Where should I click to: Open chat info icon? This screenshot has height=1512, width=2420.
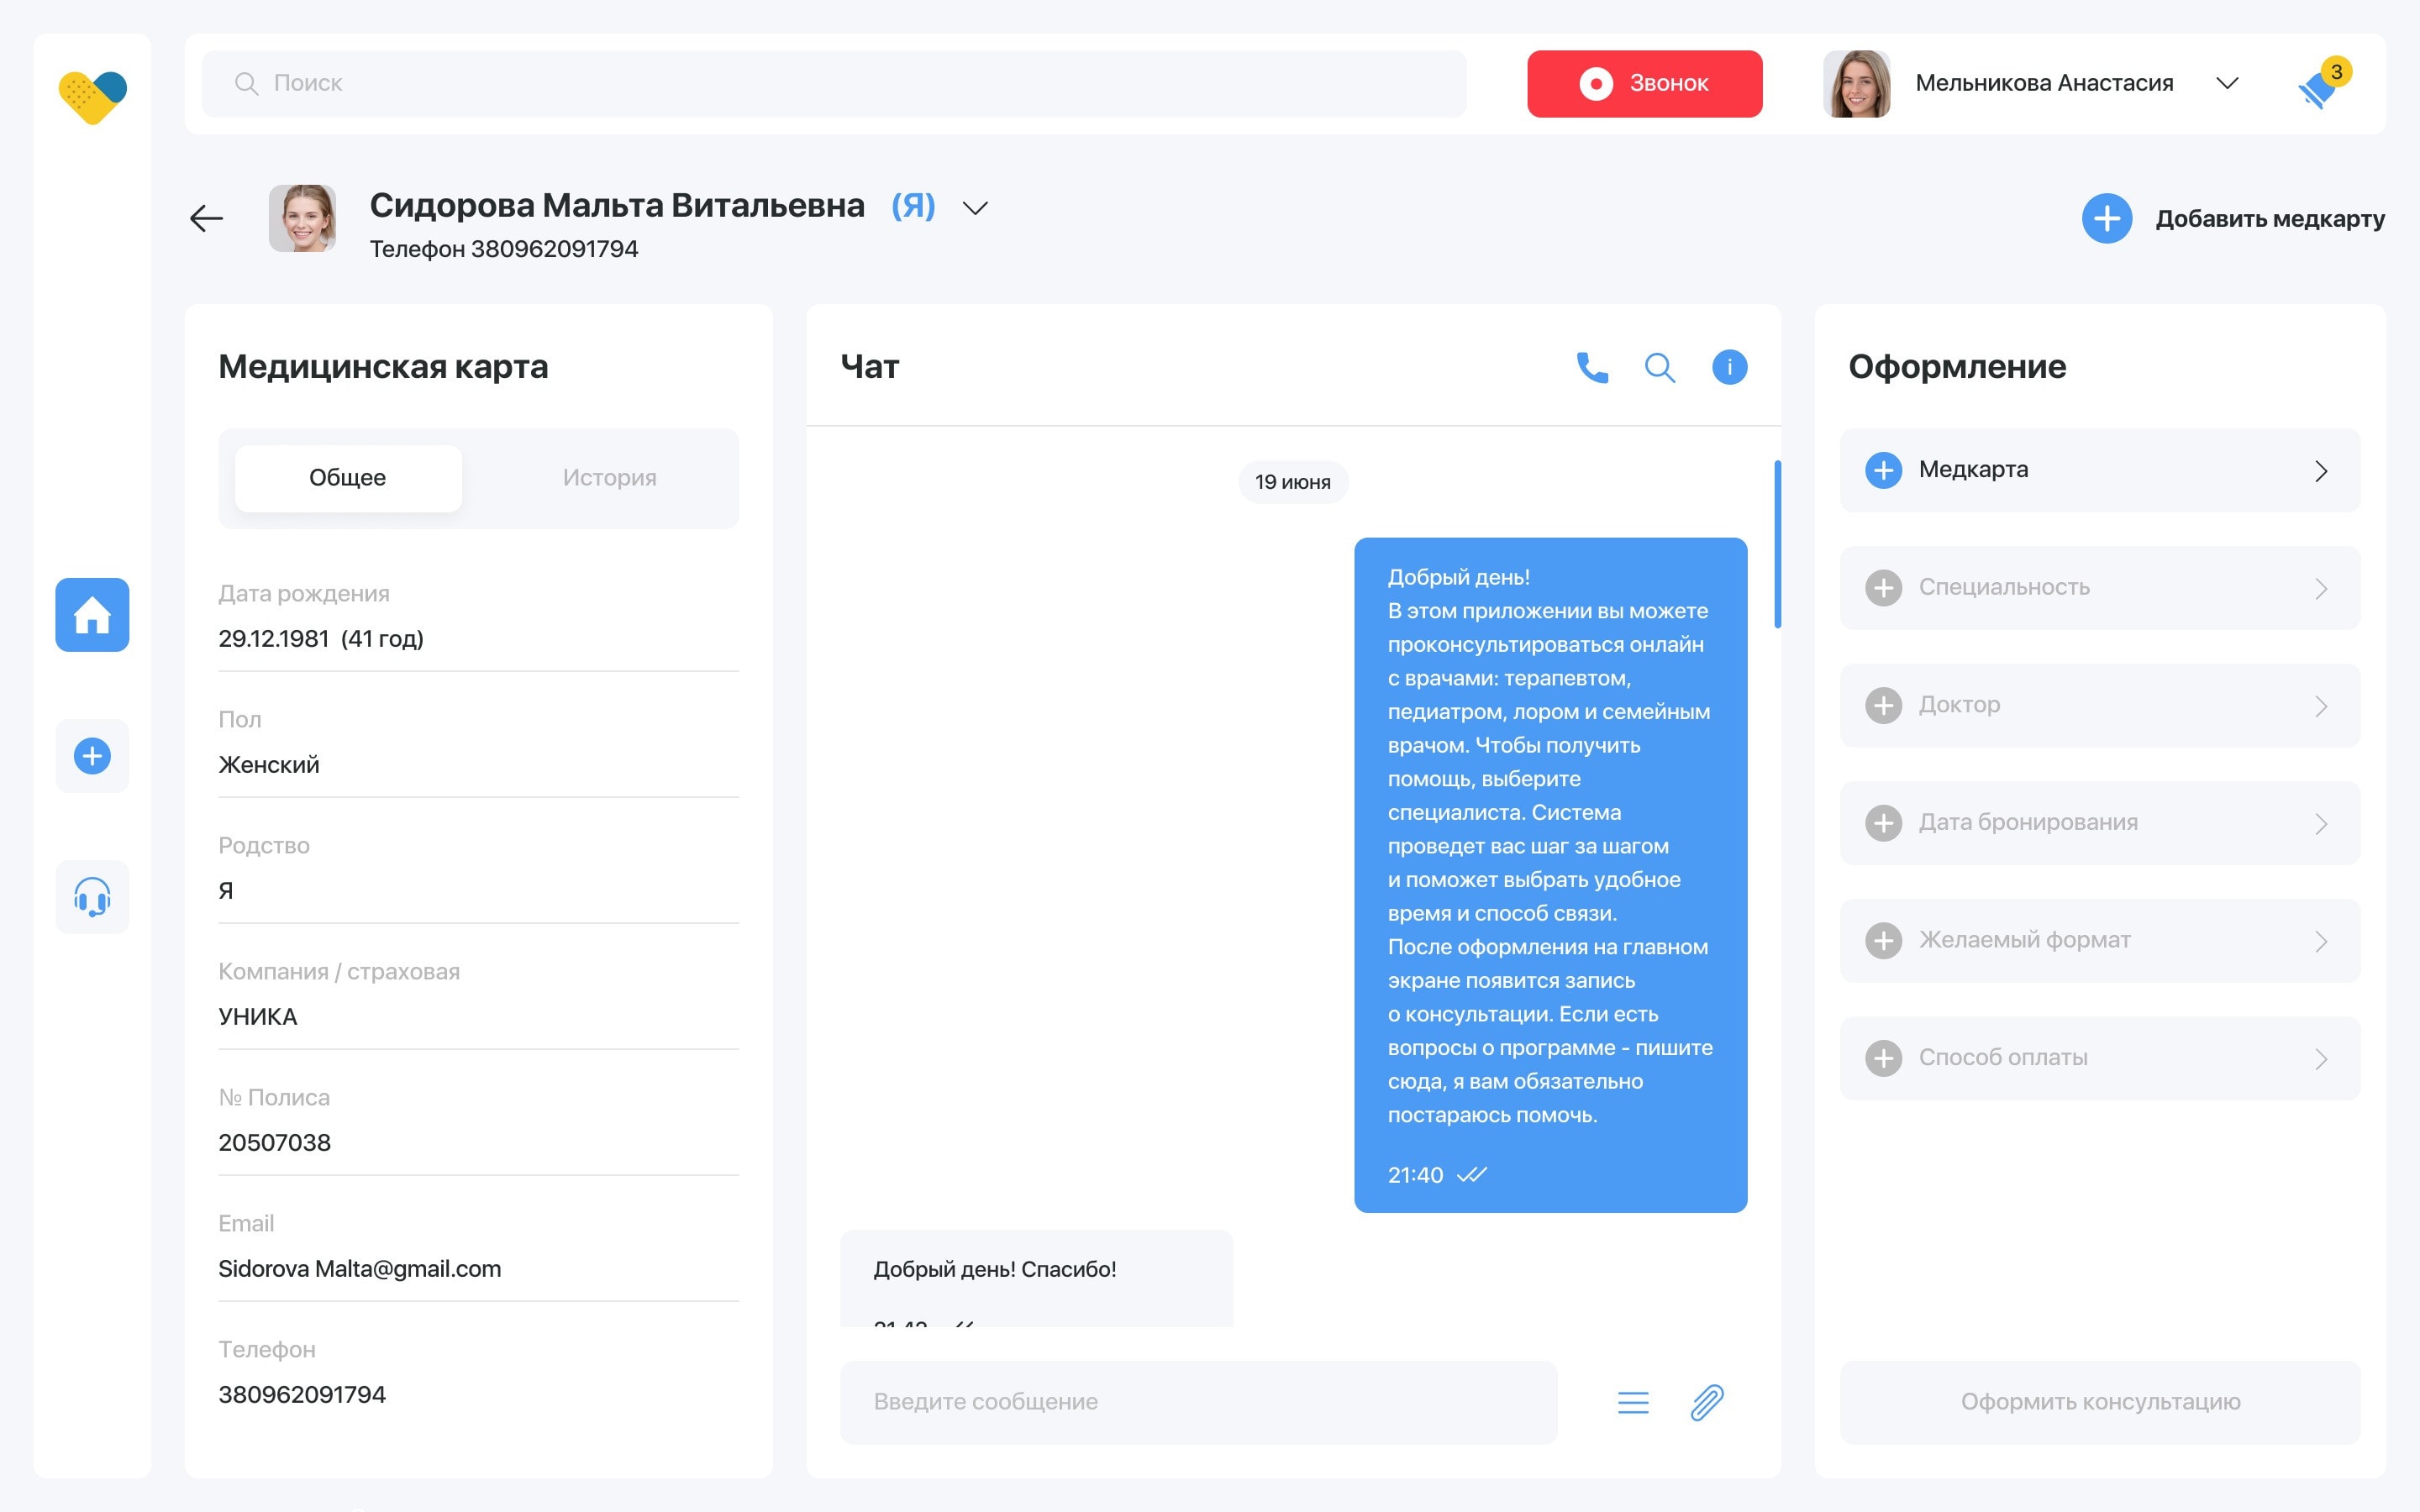(1729, 367)
